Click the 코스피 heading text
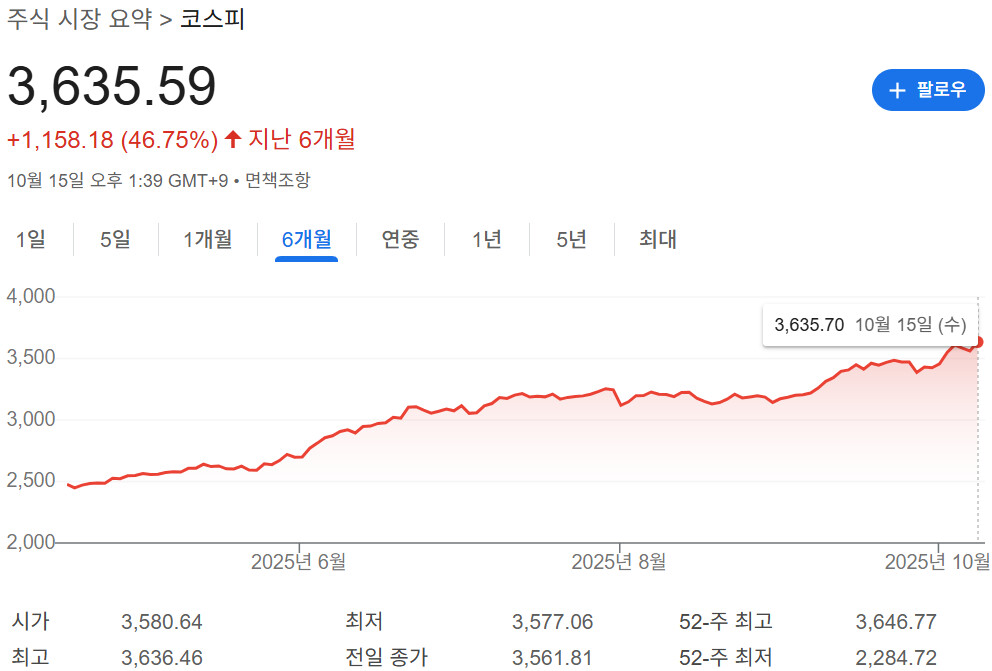The image size is (992, 671). (212, 20)
